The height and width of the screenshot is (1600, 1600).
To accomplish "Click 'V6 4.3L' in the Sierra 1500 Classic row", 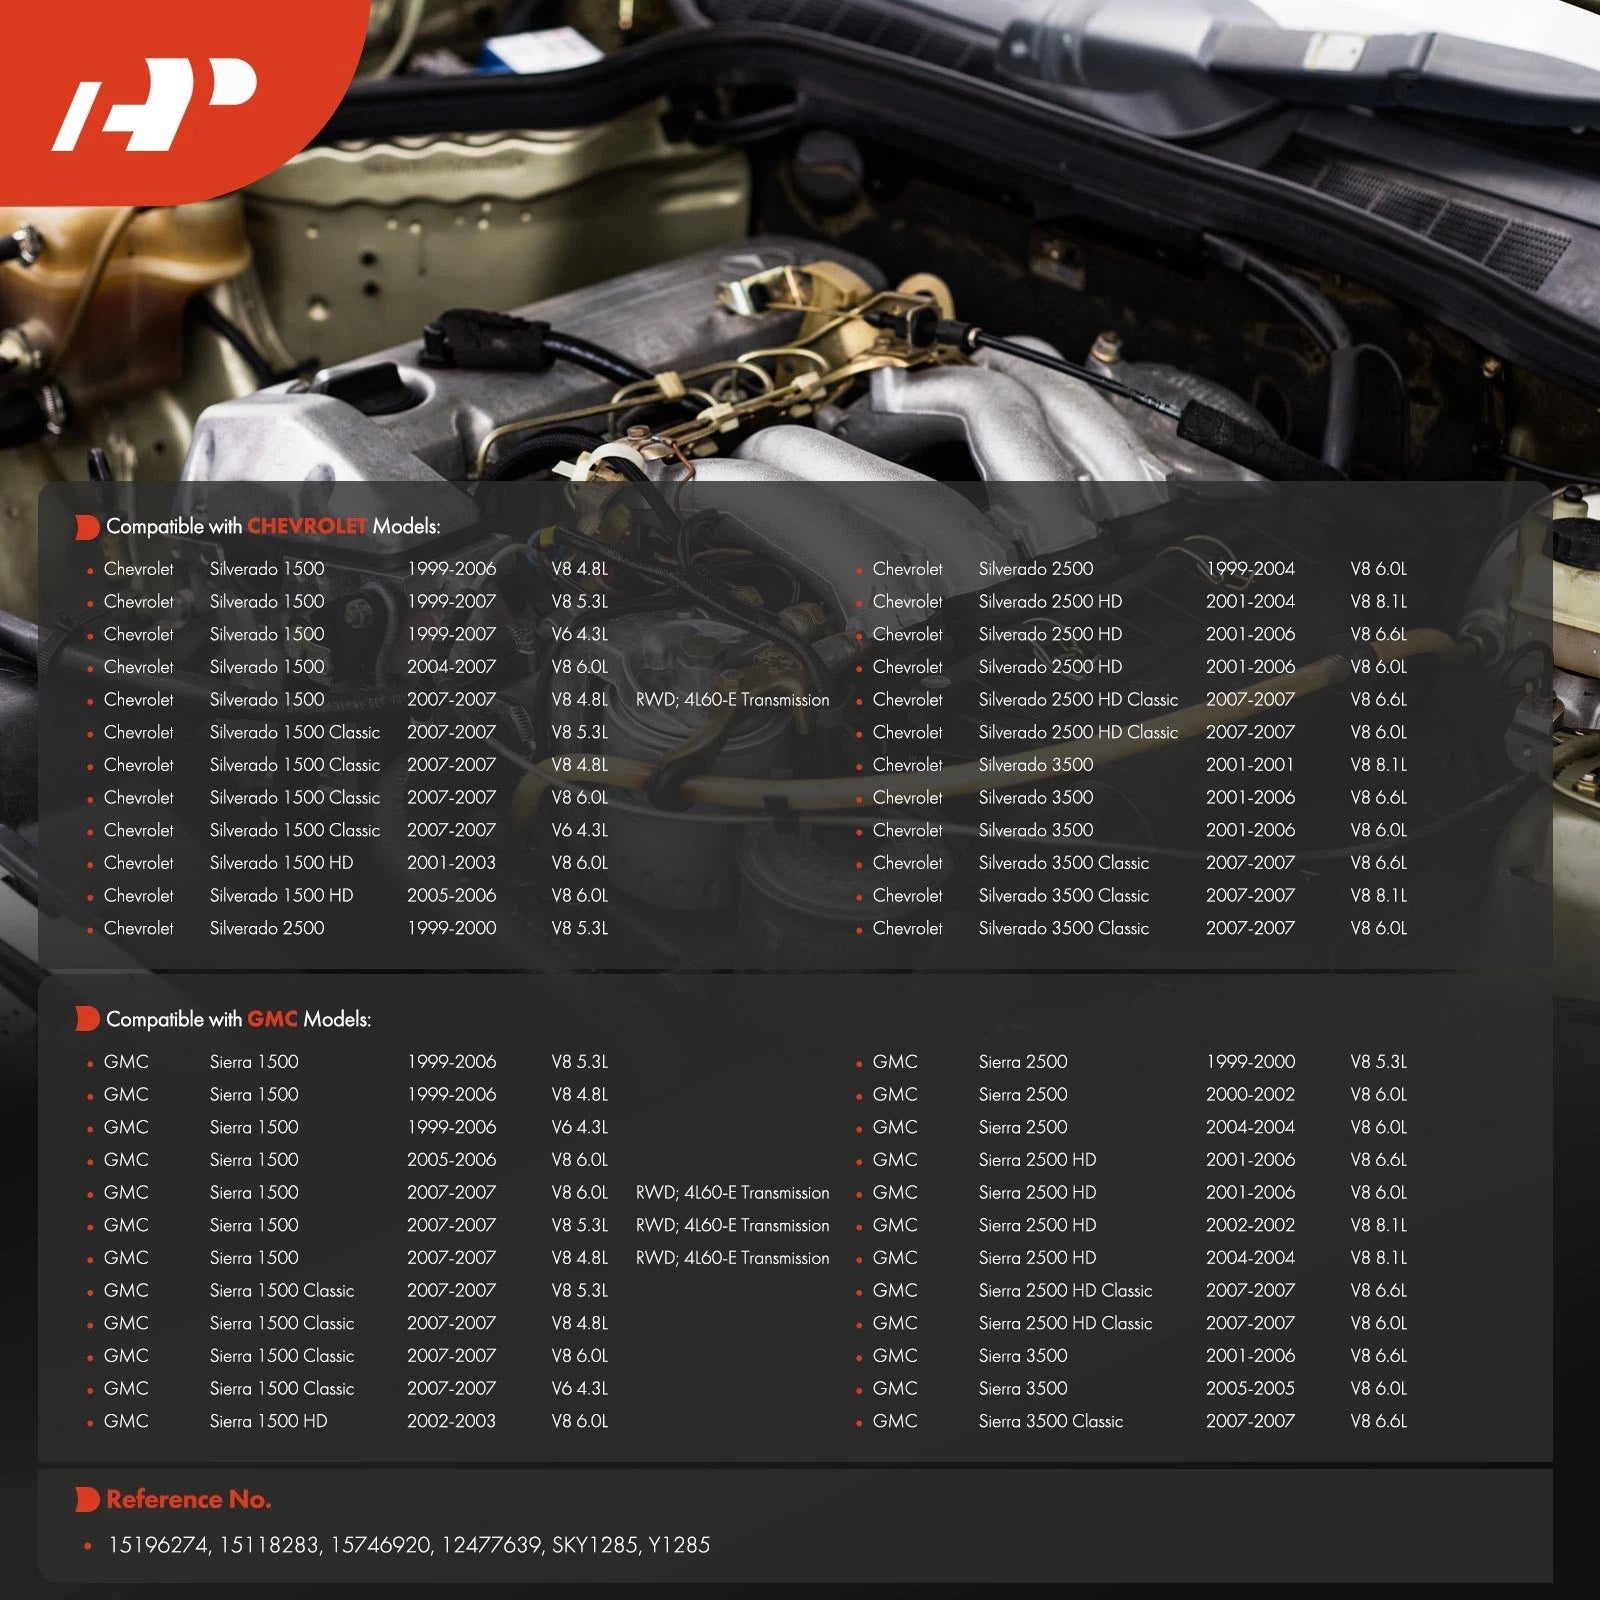I will point(579,1389).
